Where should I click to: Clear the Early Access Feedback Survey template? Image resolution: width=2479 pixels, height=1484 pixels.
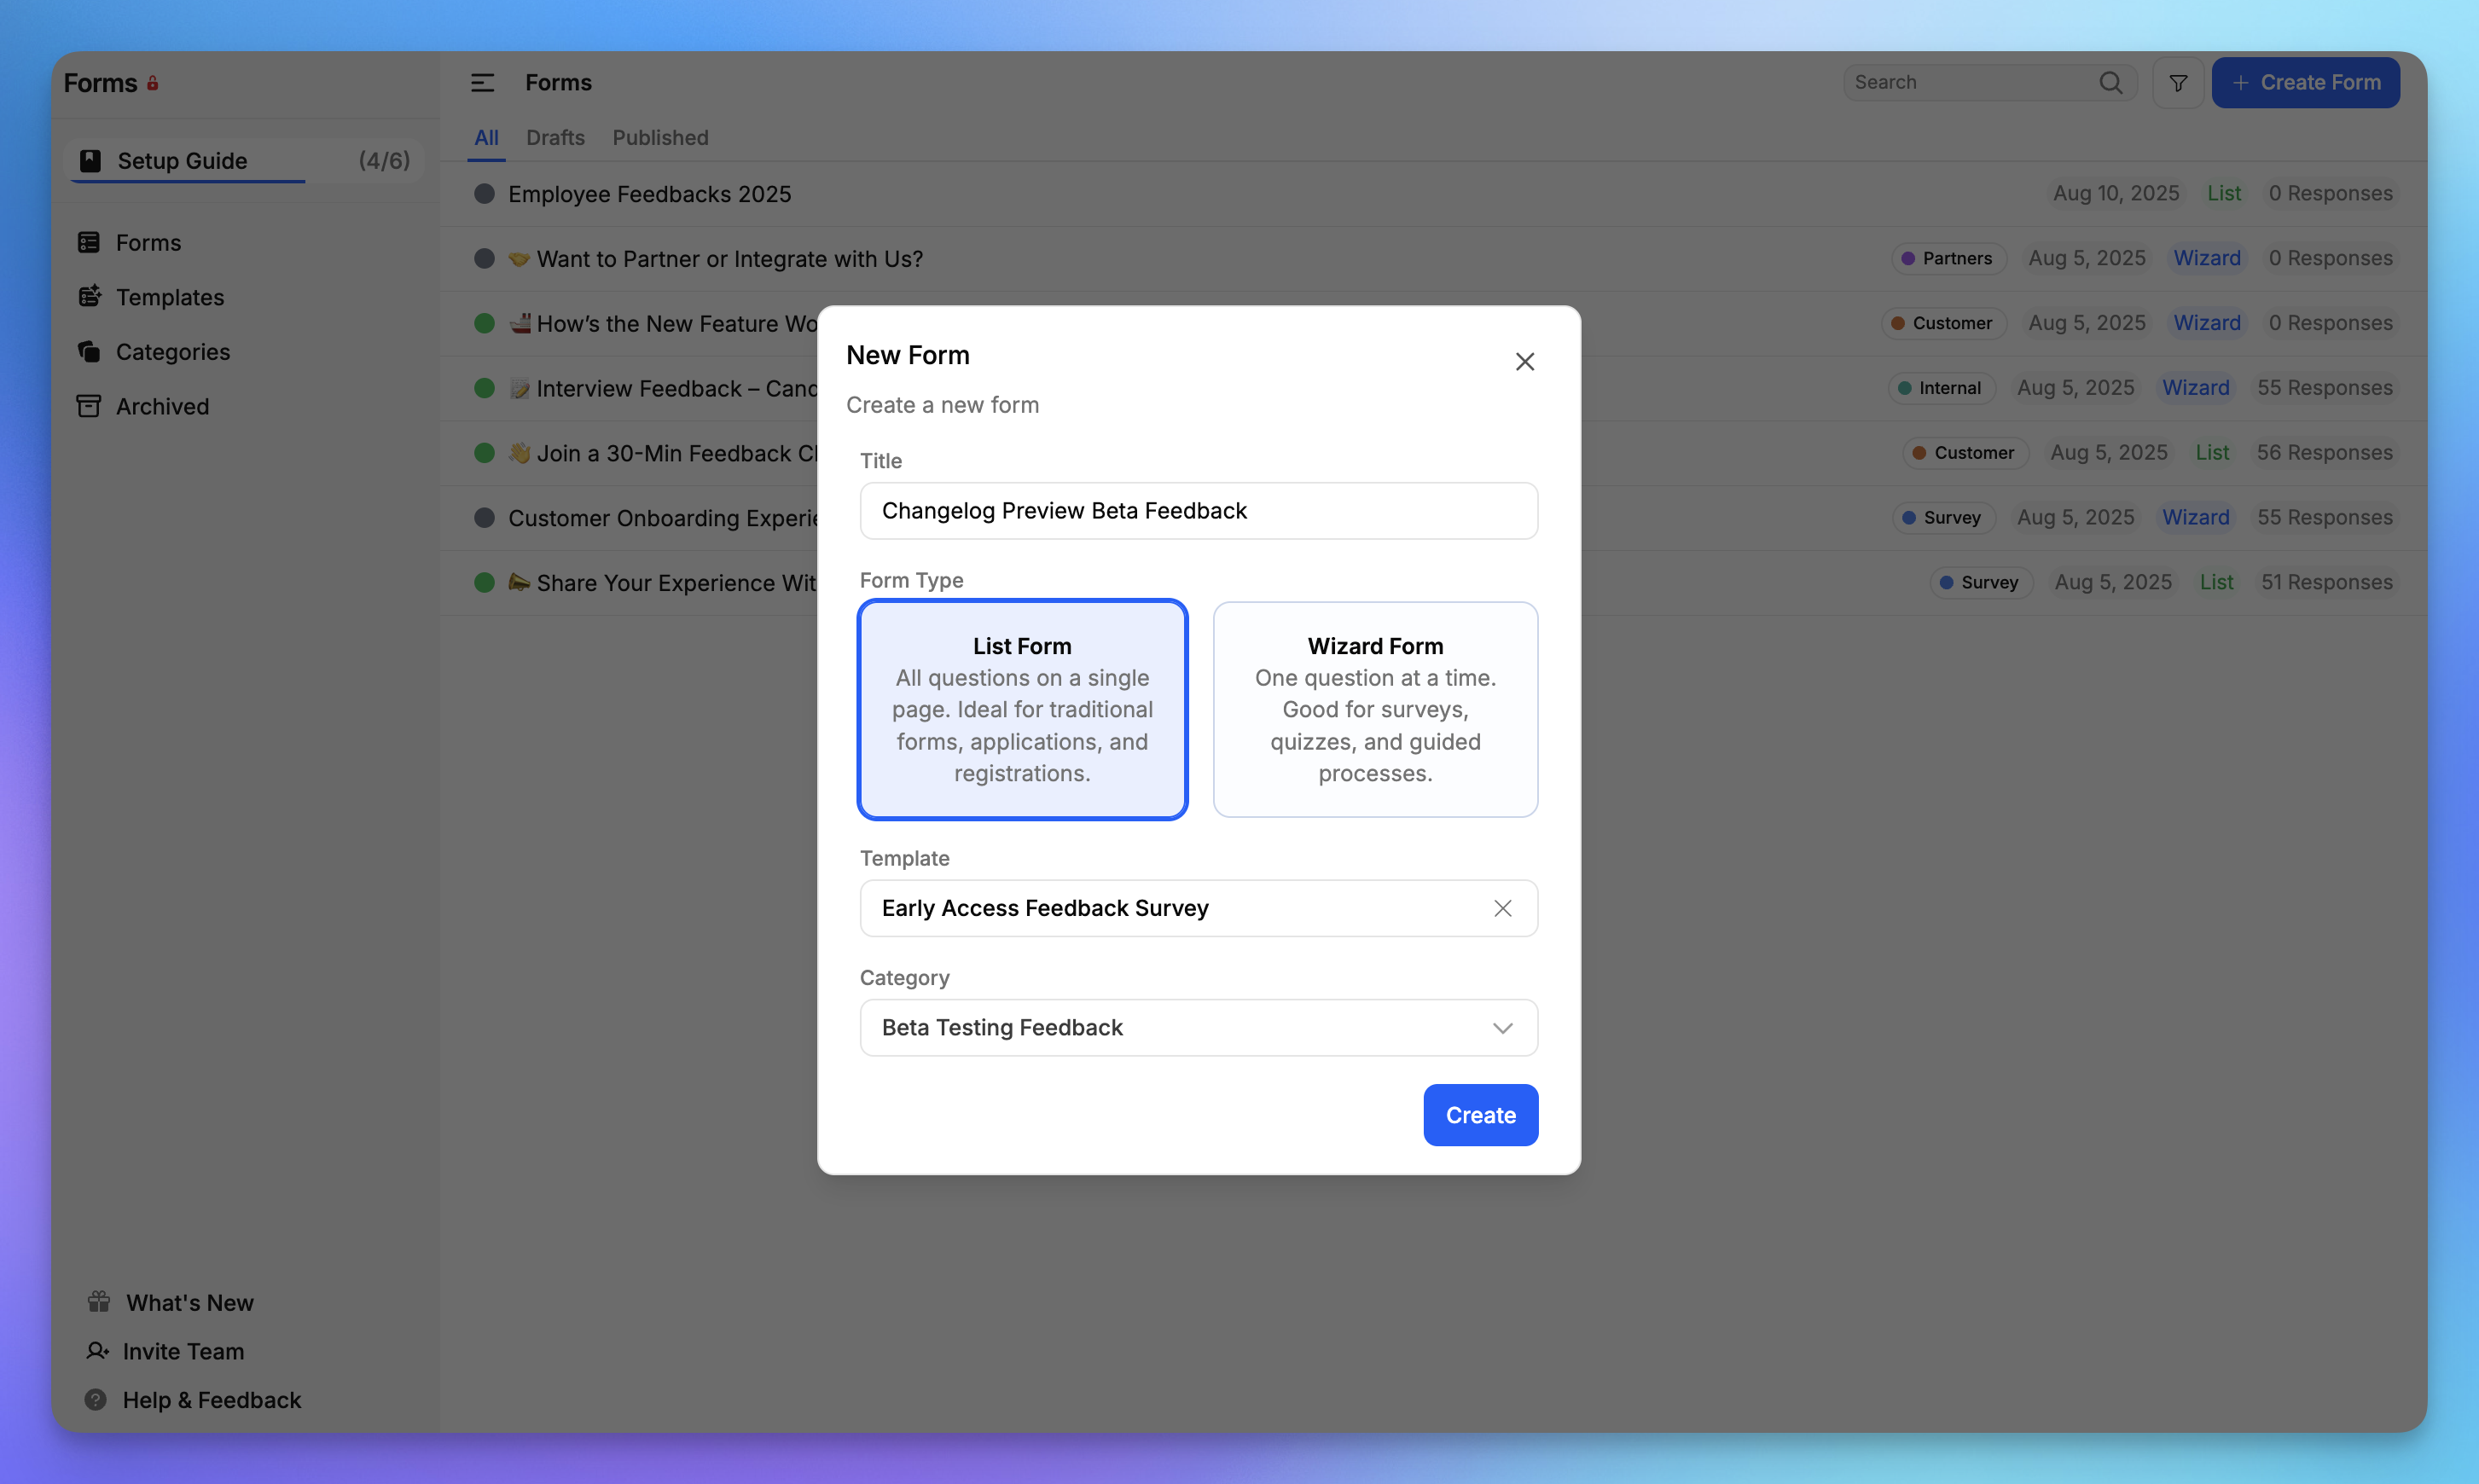[1503, 908]
